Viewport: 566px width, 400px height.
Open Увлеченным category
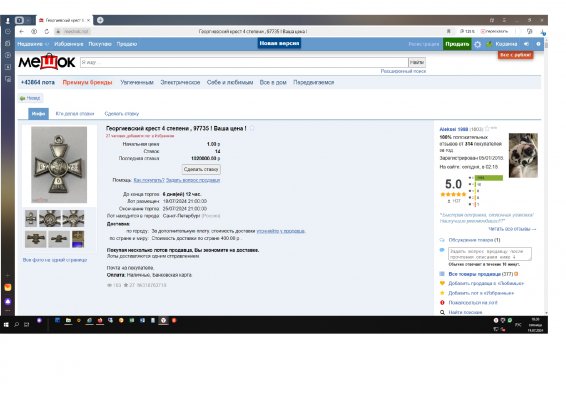click(137, 82)
